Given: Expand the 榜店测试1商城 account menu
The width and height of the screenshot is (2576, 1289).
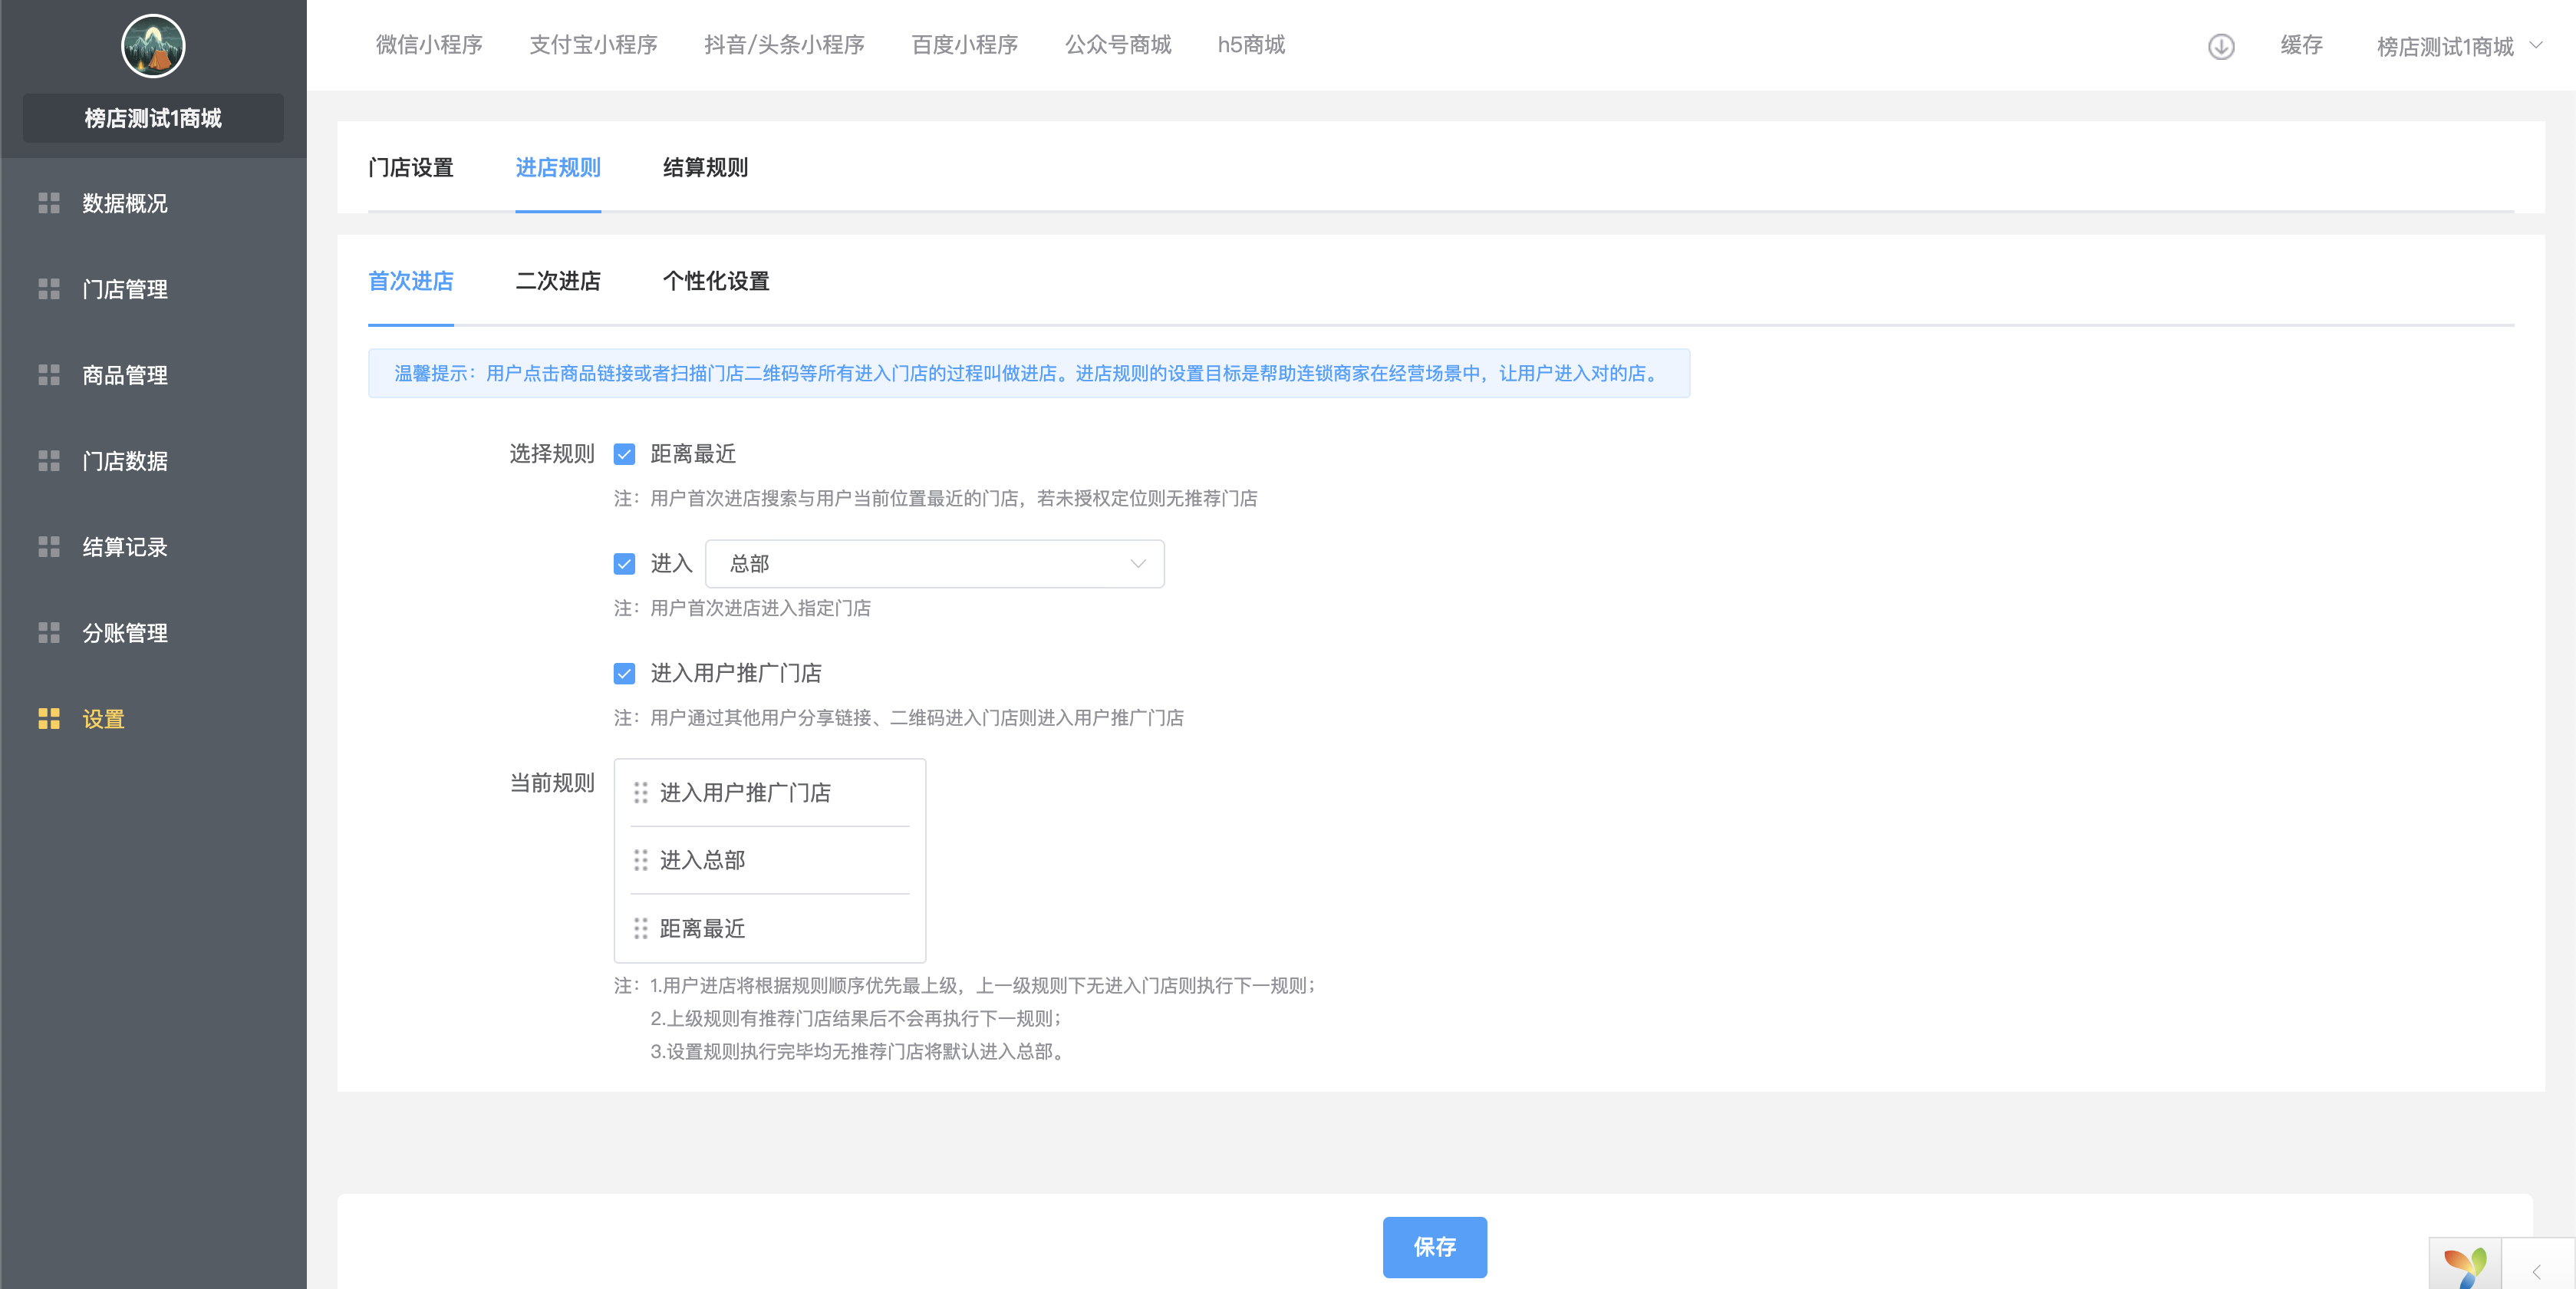Looking at the screenshot, I should (x=2459, y=46).
